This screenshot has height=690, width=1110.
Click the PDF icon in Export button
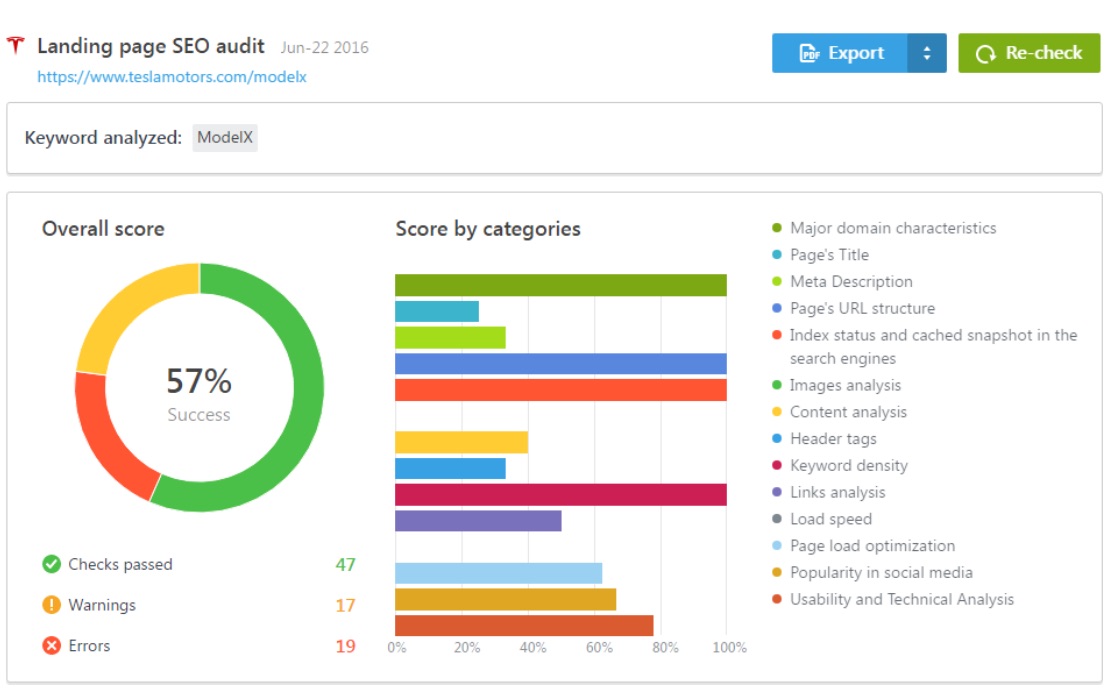click(810, 54)
